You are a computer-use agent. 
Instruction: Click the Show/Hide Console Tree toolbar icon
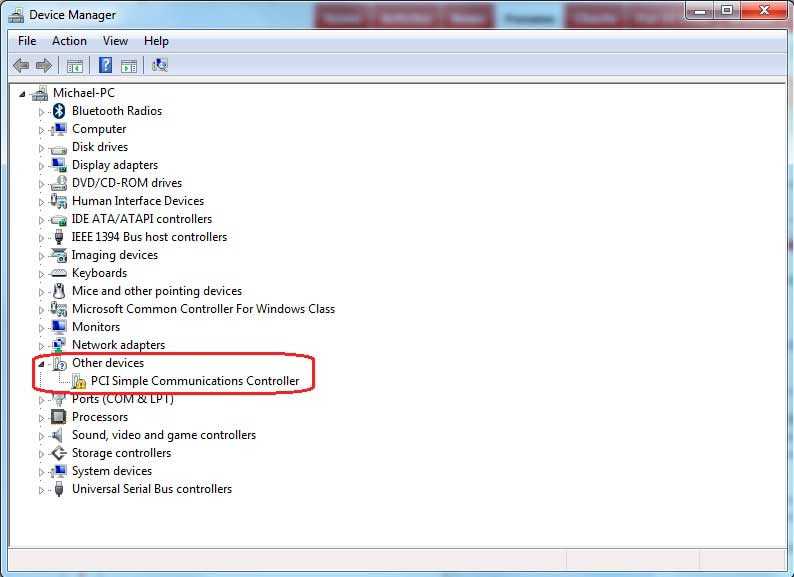tap(74, 66)
